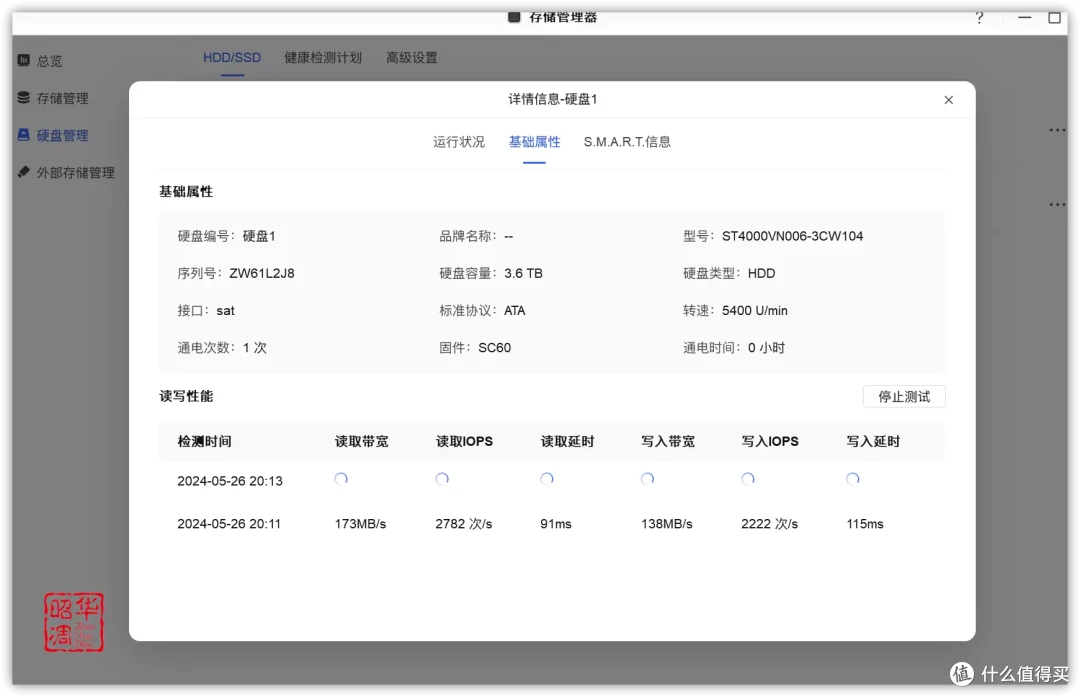Click the 检测时间 column header
Viewport: 1080px width, 697px height.
click(205, 441)
